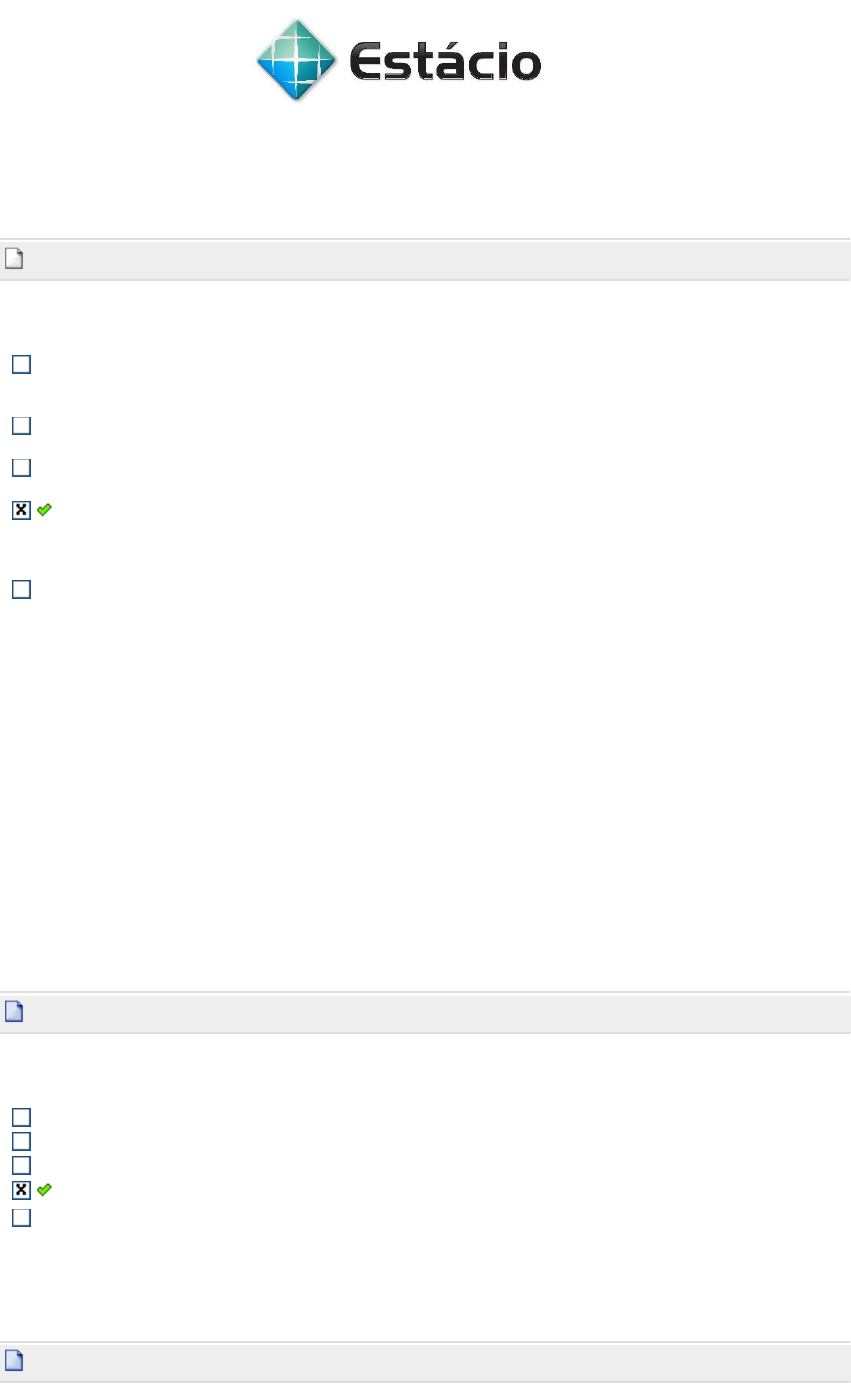Tick the second checkbox of the first question
The image size is (851, 1393).
tap(21, 426)
